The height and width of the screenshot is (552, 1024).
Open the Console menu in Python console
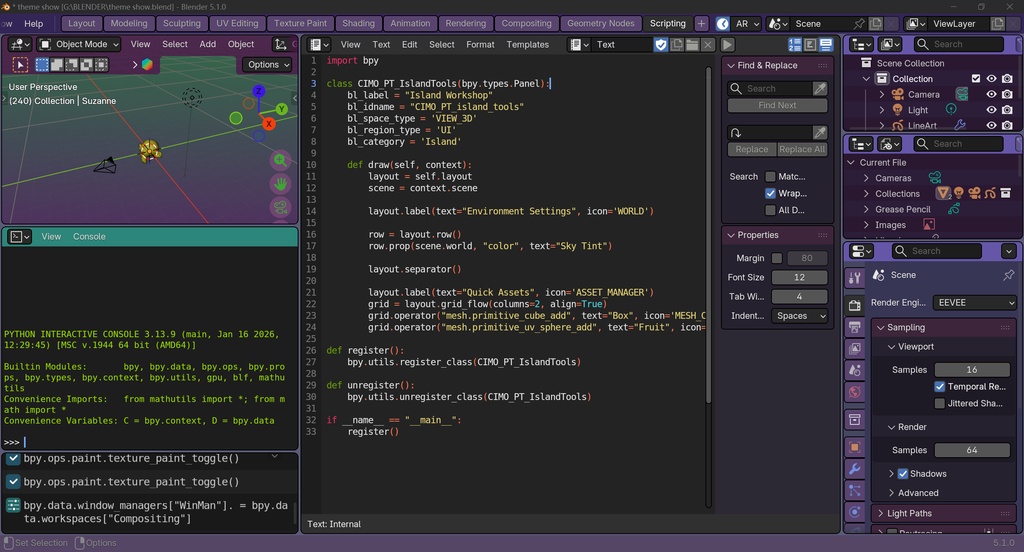(x=89, y=236)
